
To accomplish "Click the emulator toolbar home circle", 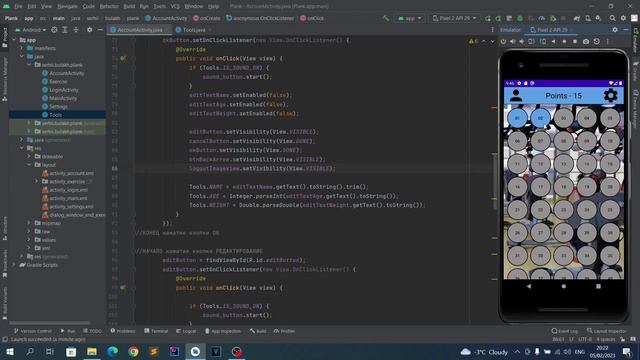I will click(564, 42).
